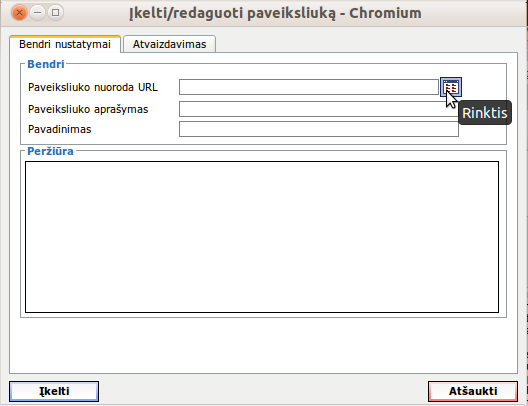The height and width of the screenshot is (406, 528).
Task: Open the Atvaizdavimas tab
Action: coord(169,44)
